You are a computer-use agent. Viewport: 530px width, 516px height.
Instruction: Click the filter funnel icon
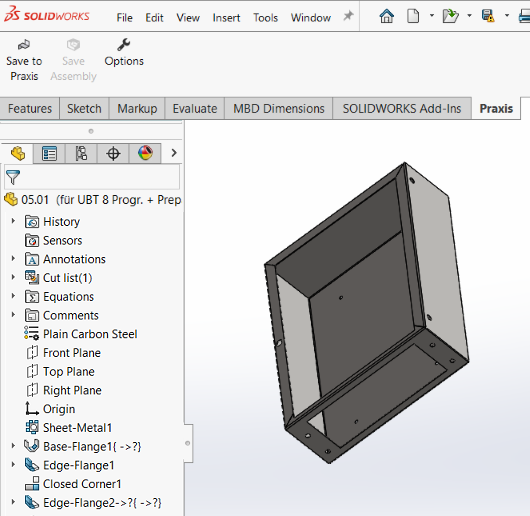pos(13,177)
